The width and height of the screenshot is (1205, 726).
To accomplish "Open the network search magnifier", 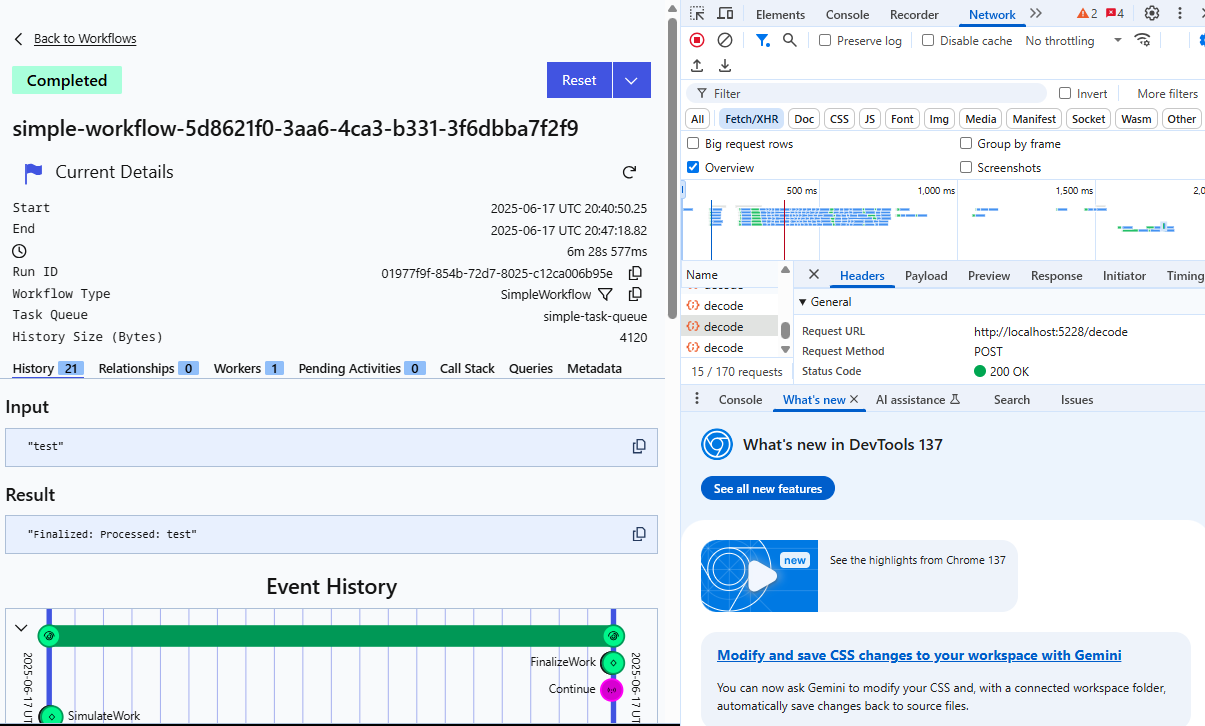I will (x=790, y=40).
